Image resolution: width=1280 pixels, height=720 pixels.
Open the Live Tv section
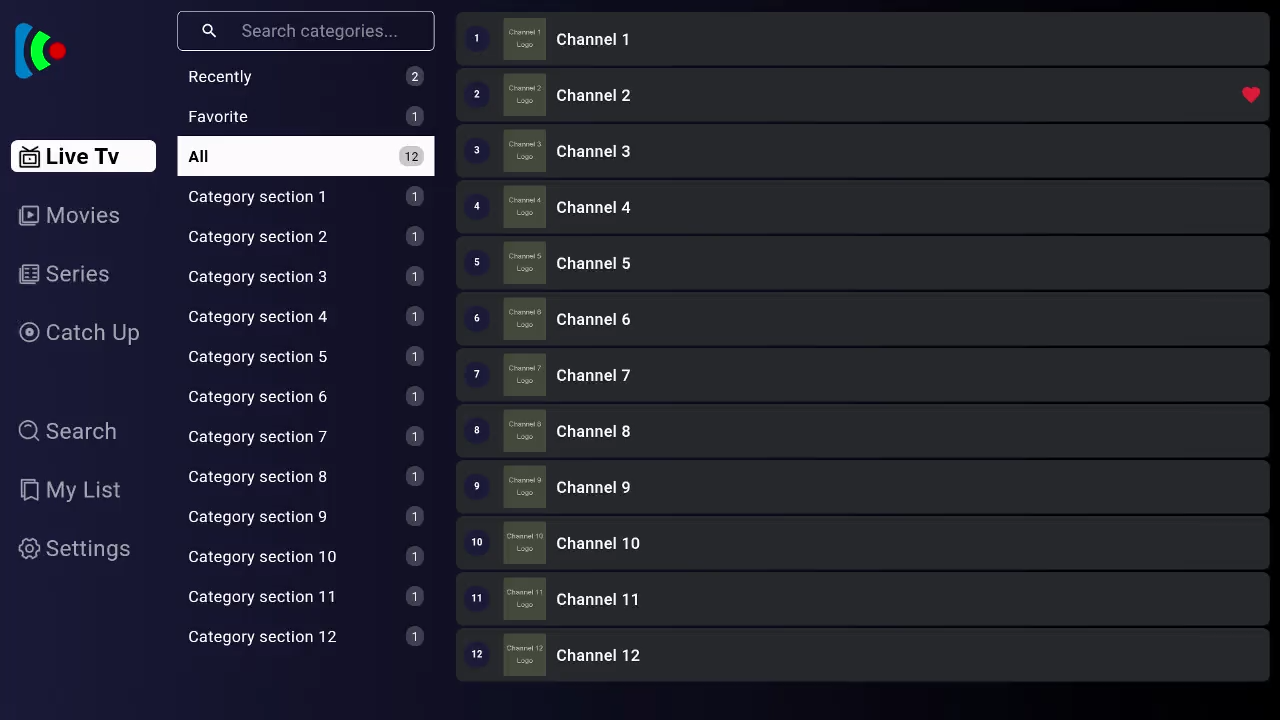[83, 157]
